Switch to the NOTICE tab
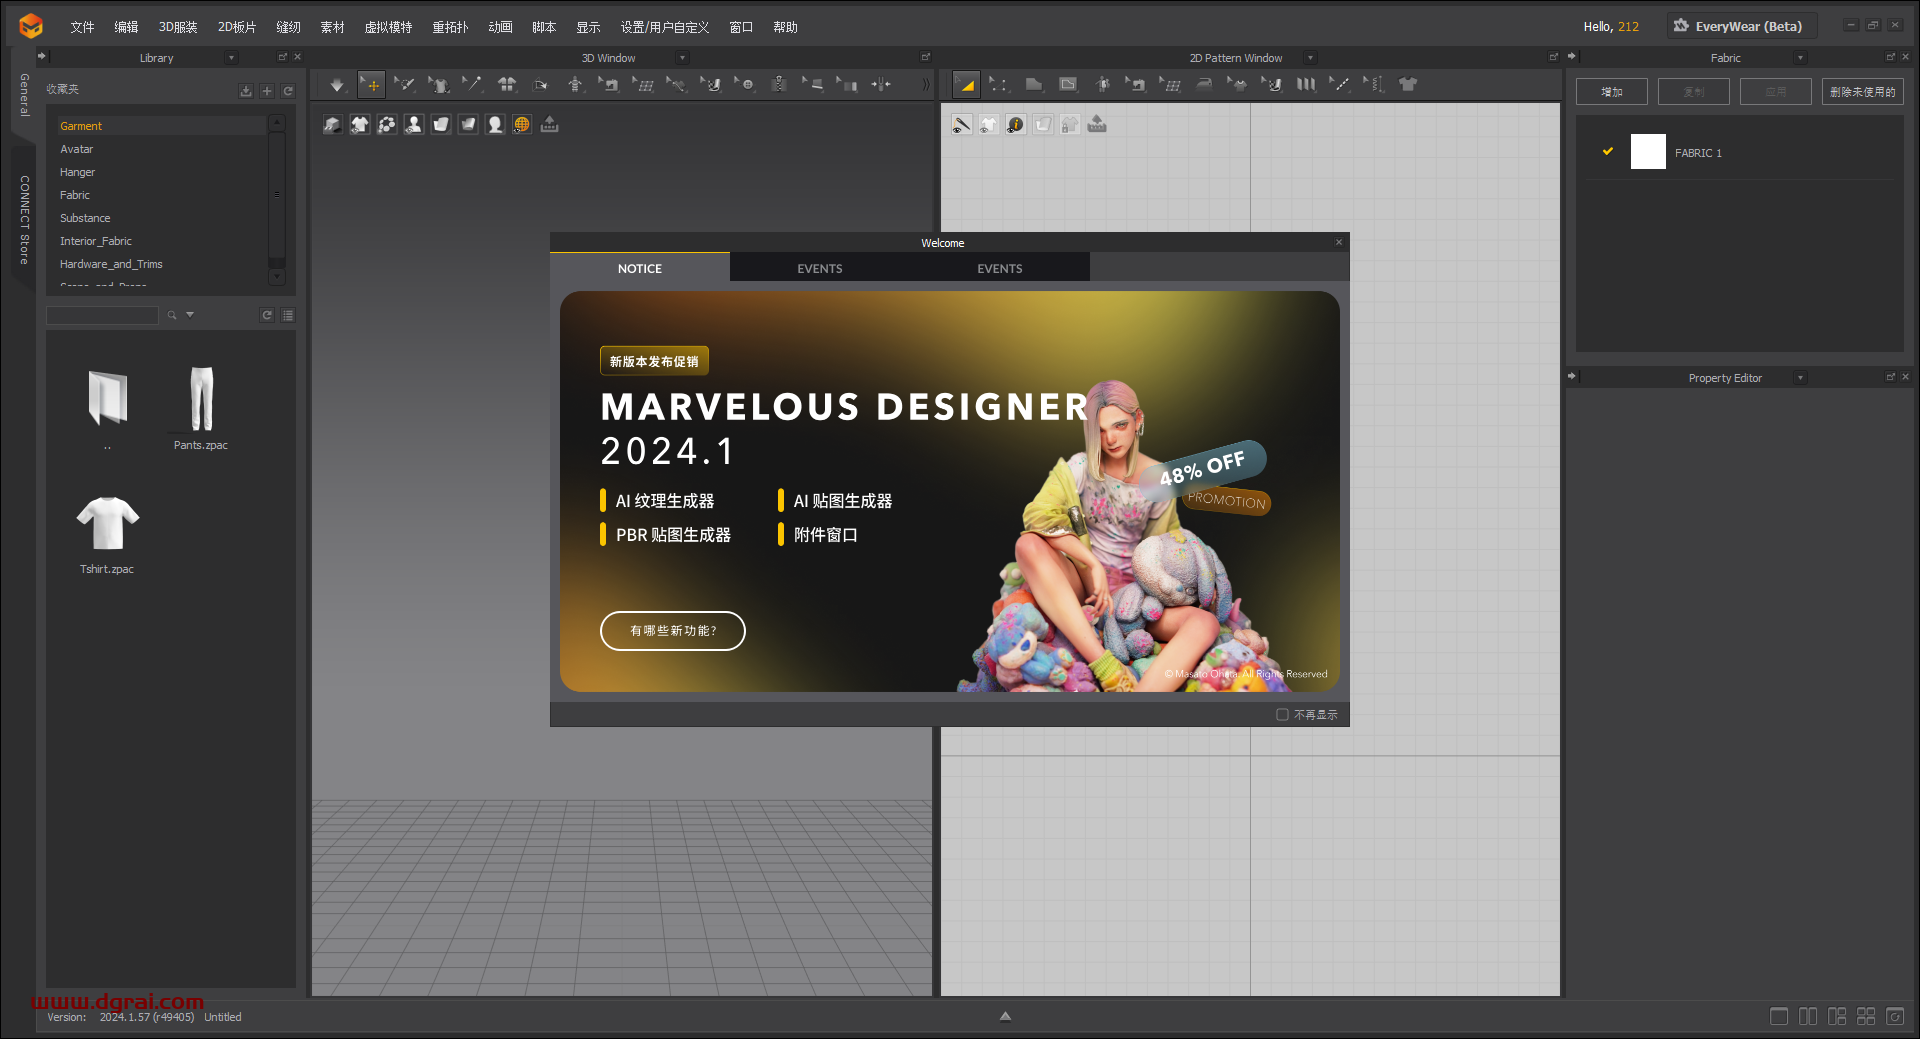Viewport: 1920px width, 1039px height. coord(640,268)
